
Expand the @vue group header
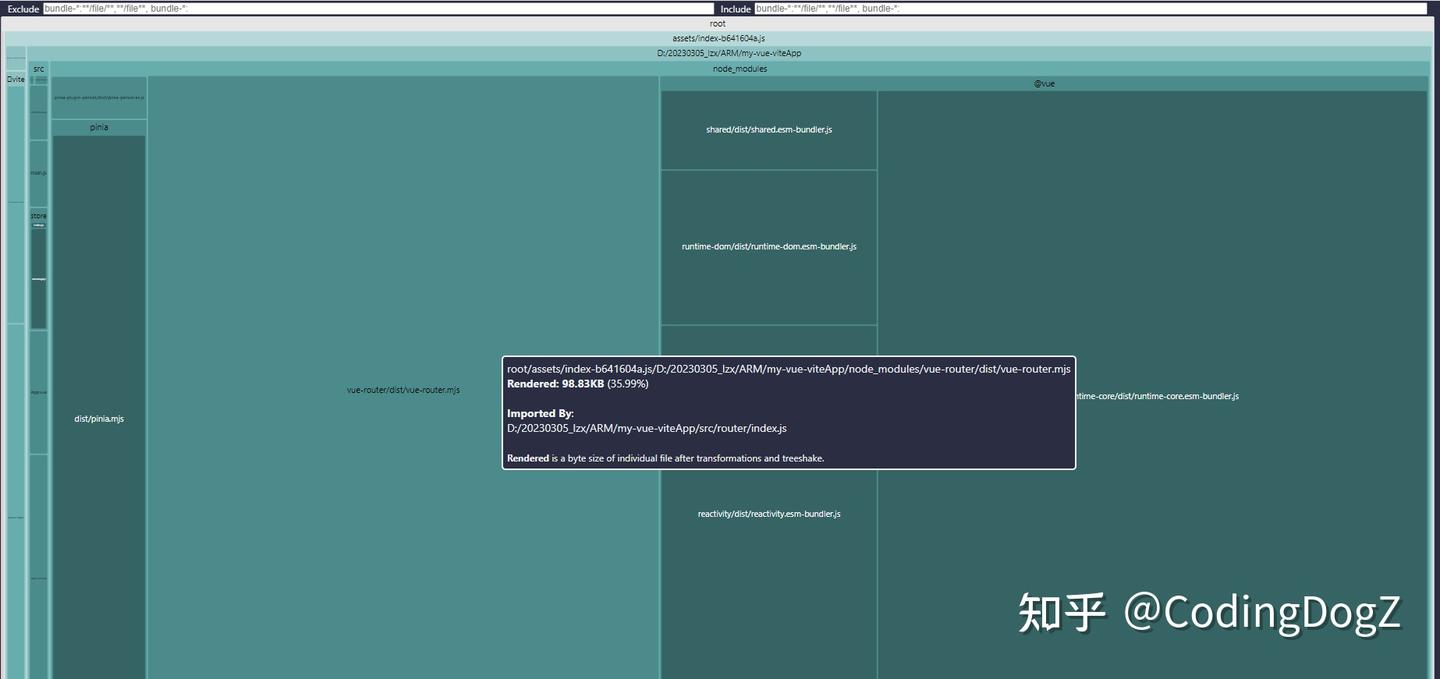tap(1044, 84)
